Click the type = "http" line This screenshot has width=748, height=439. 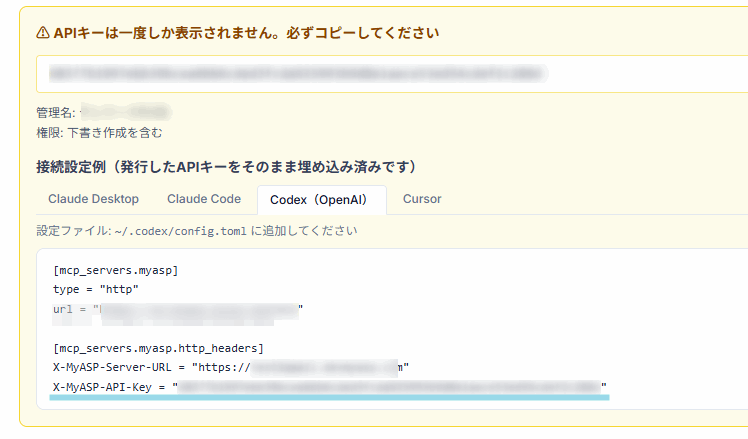point(96,290)
